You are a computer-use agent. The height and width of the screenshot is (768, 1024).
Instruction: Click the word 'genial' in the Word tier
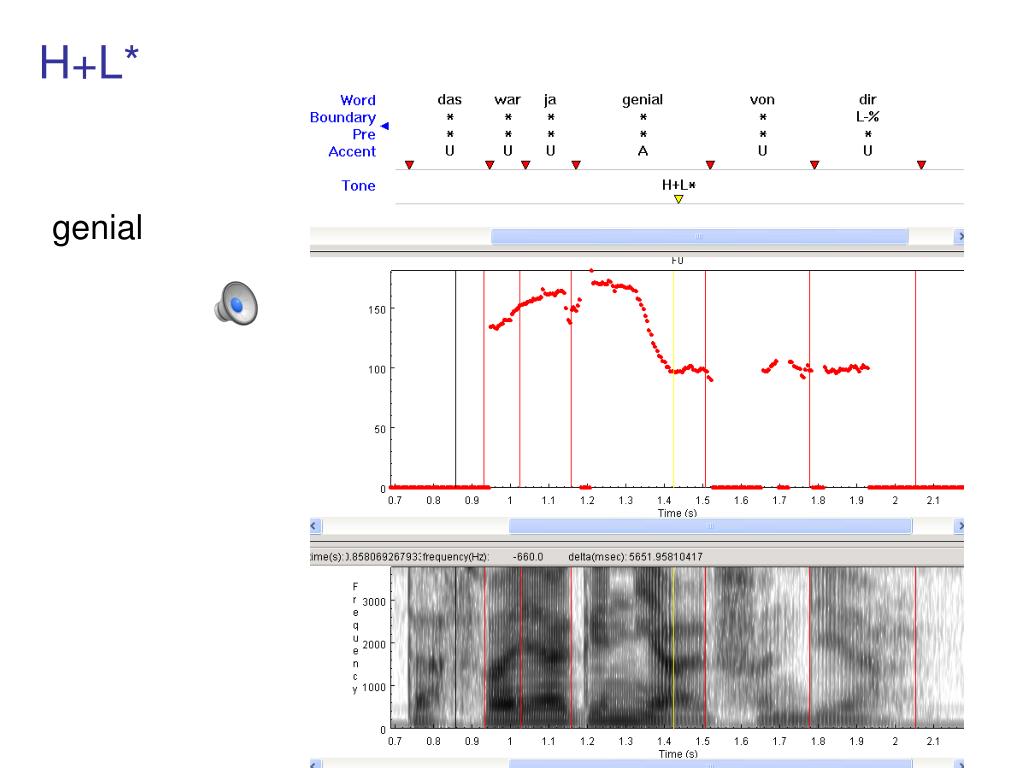coord(643,100)
